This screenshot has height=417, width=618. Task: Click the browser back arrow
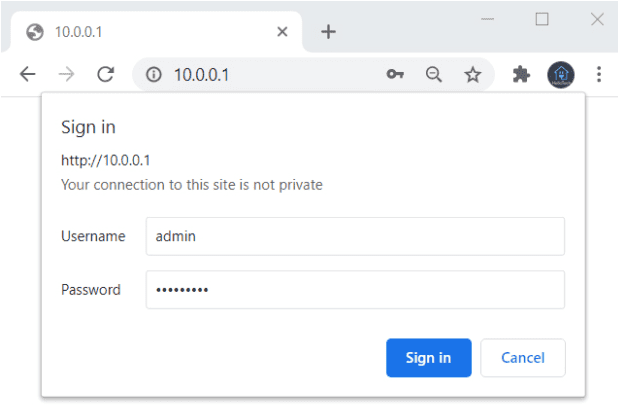(28, 74)
